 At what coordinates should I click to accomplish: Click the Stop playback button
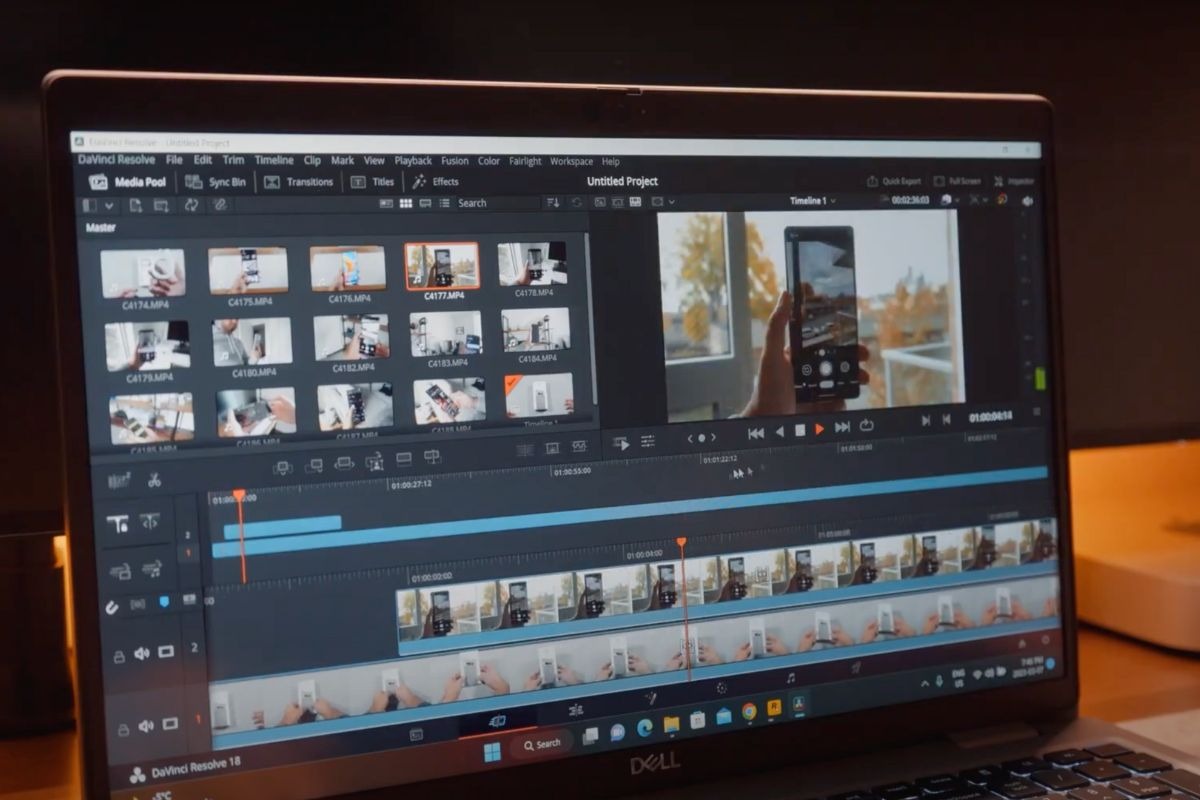coord(799,430)
